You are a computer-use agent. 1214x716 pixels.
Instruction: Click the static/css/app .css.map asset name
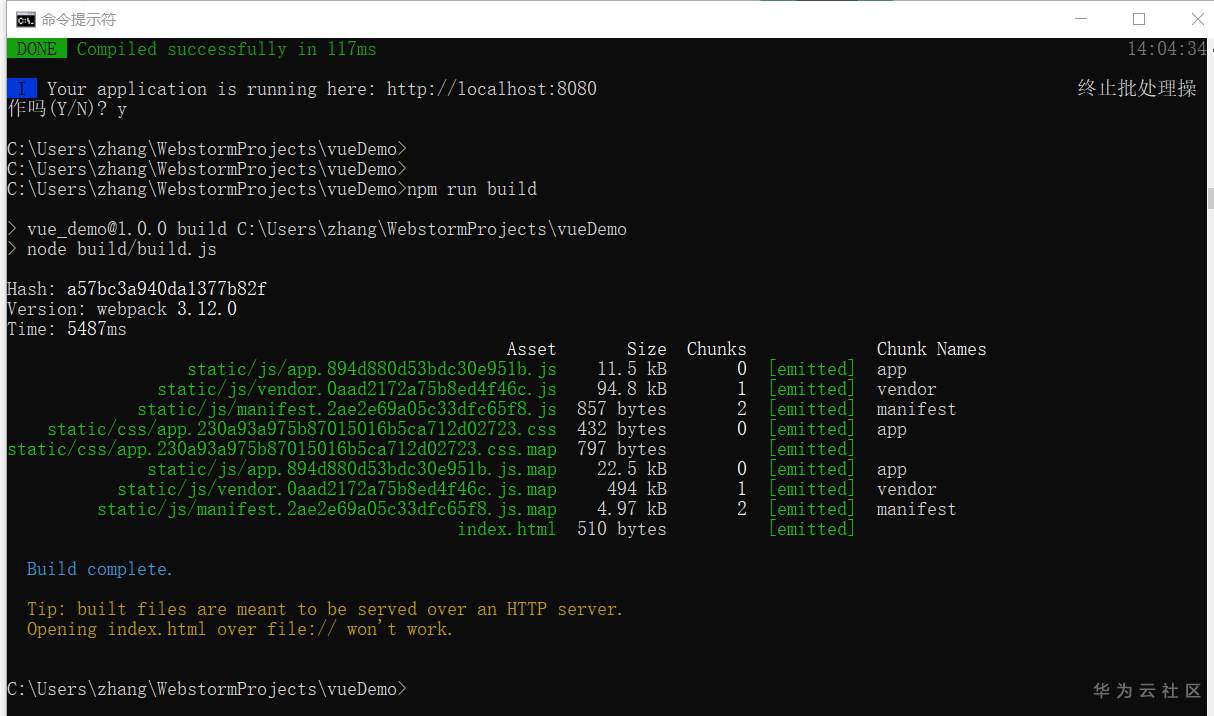[x=281, y=449]
